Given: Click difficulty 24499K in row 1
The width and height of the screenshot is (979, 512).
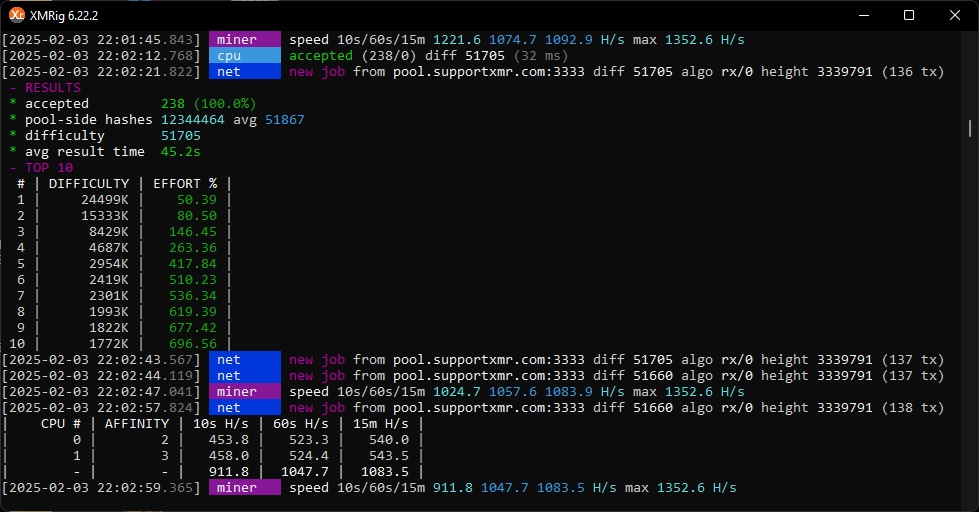Looking at the screenshot, I should [x=105, y=200].
